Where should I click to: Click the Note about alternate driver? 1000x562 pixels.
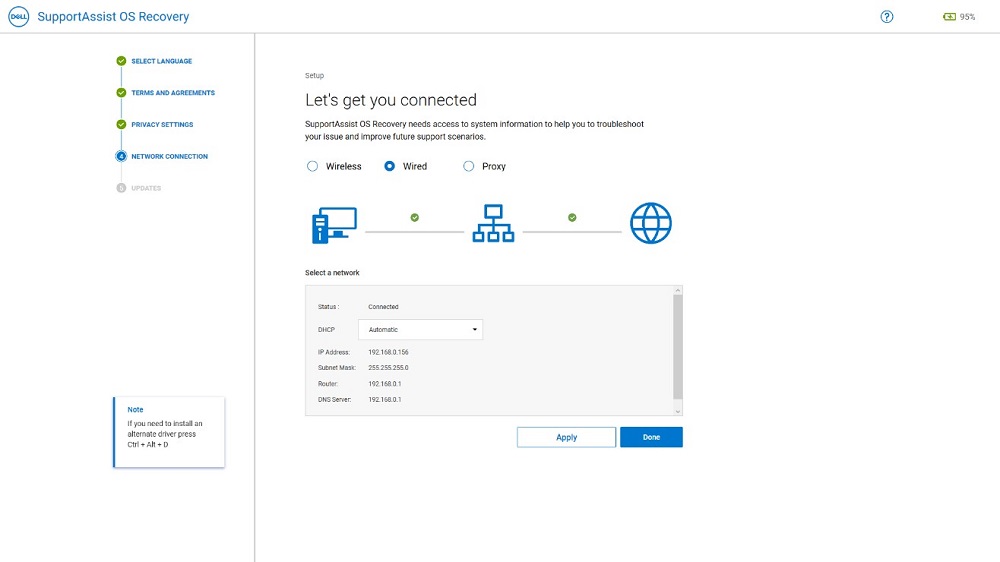pyautogui.click(x=169, y=433)
